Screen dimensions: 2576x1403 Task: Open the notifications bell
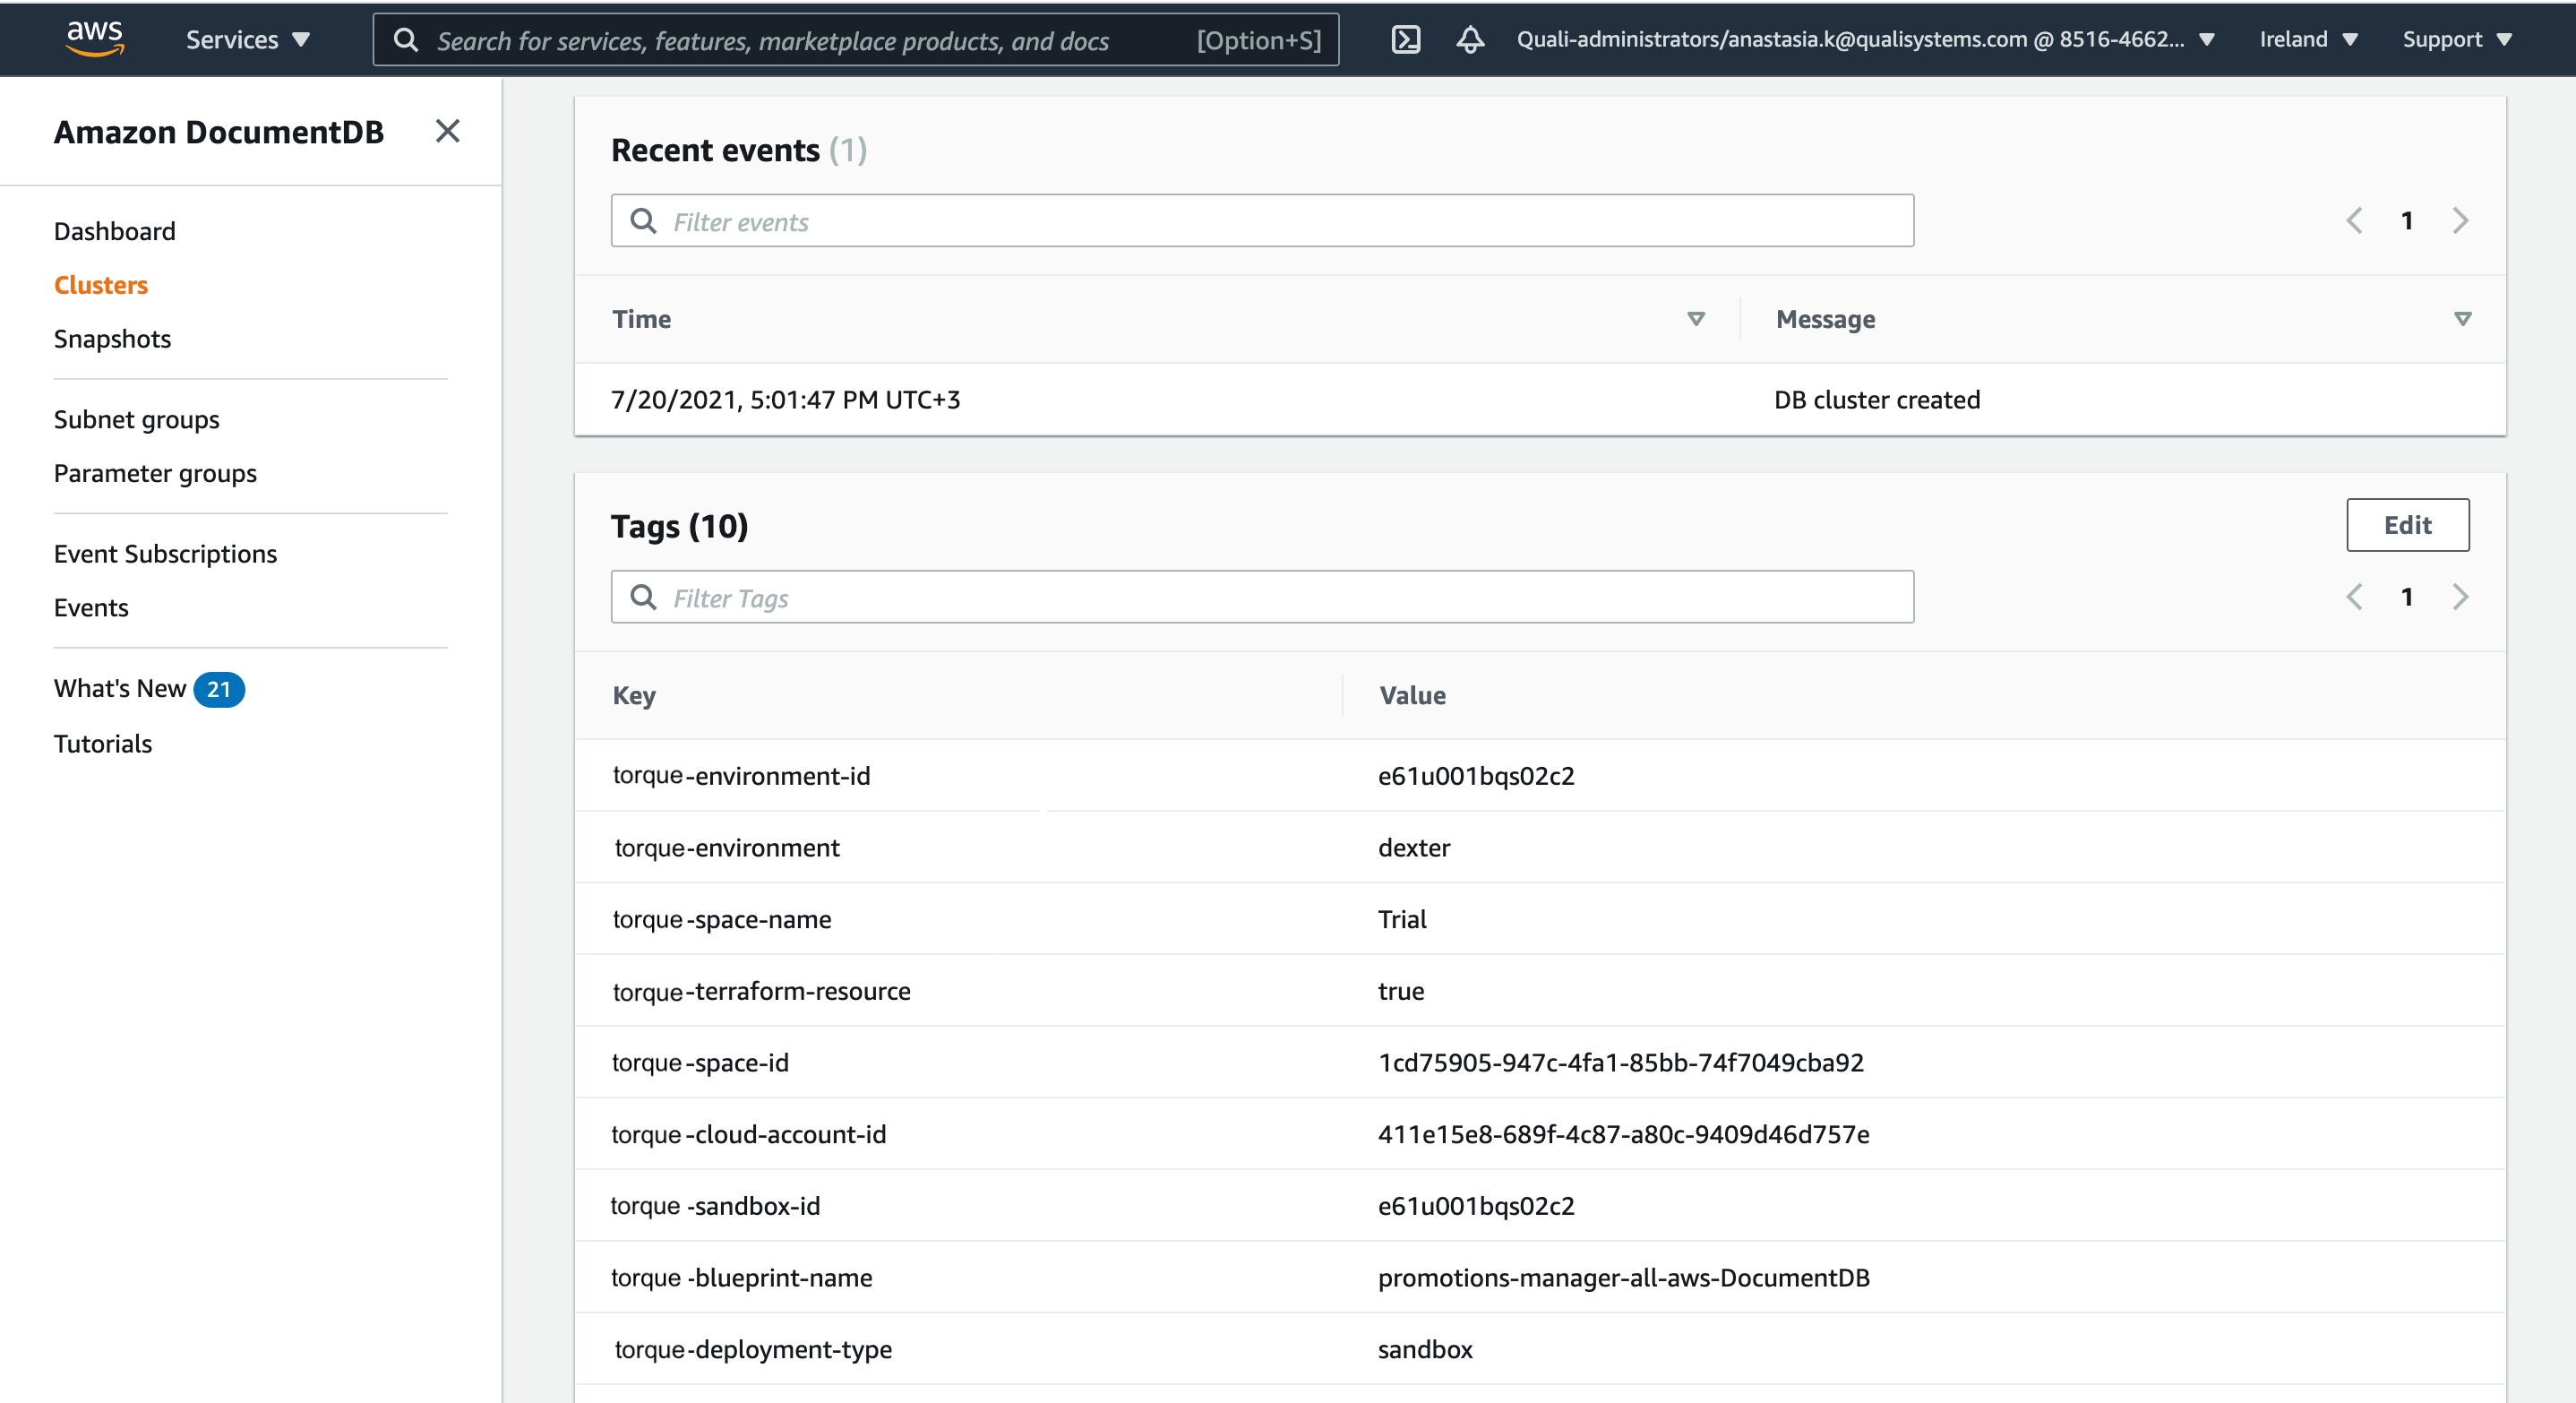(1469, 39)
